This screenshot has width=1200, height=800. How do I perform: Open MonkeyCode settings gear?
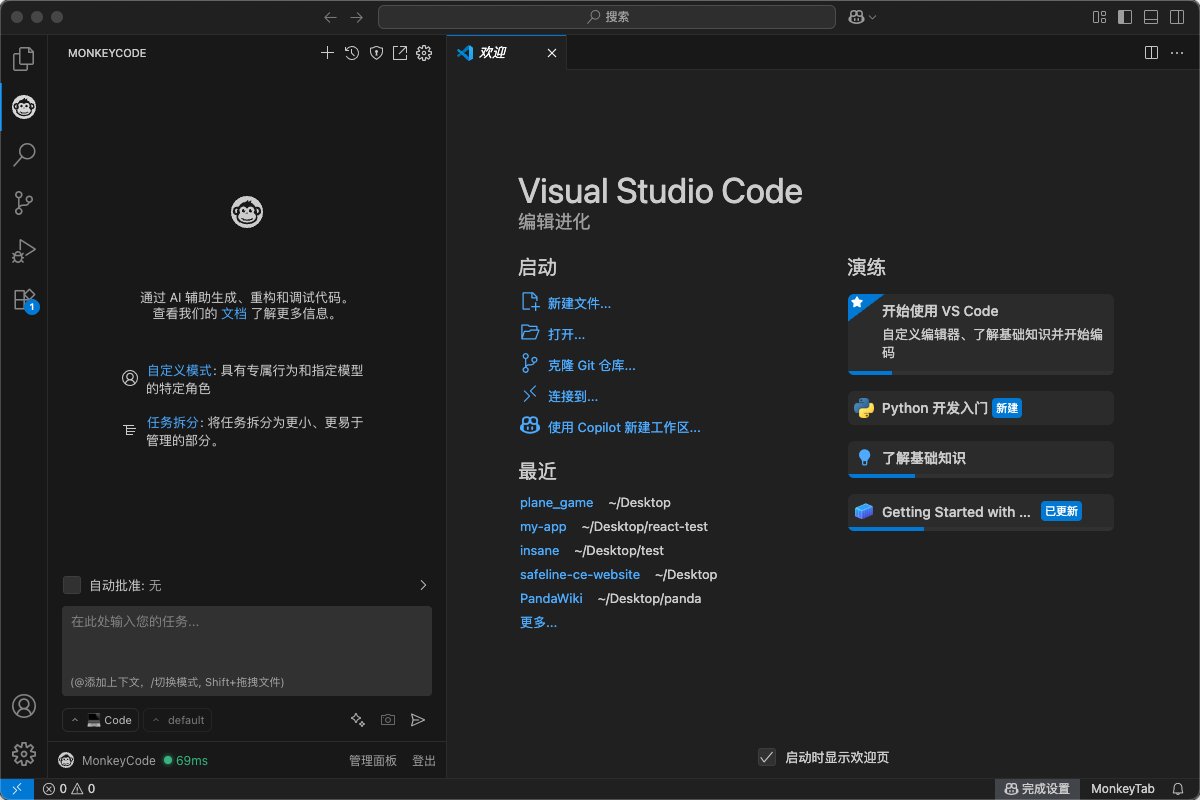pyautogui.click(x=424, y=53)
